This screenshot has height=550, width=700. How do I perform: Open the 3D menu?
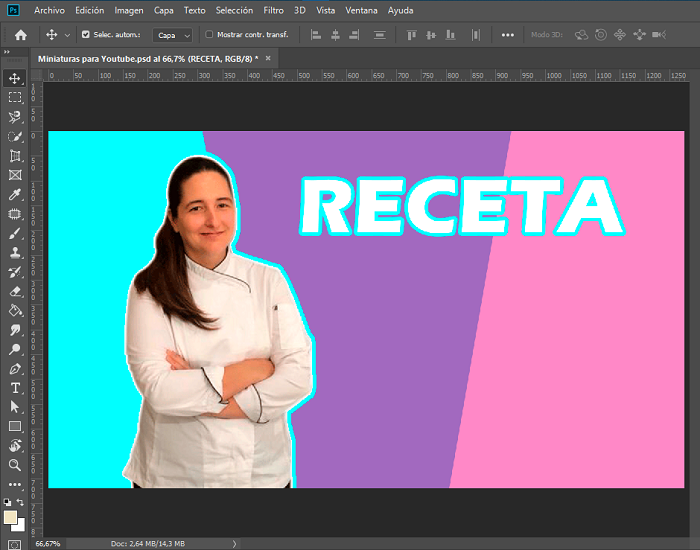click(x=300, y=10)
